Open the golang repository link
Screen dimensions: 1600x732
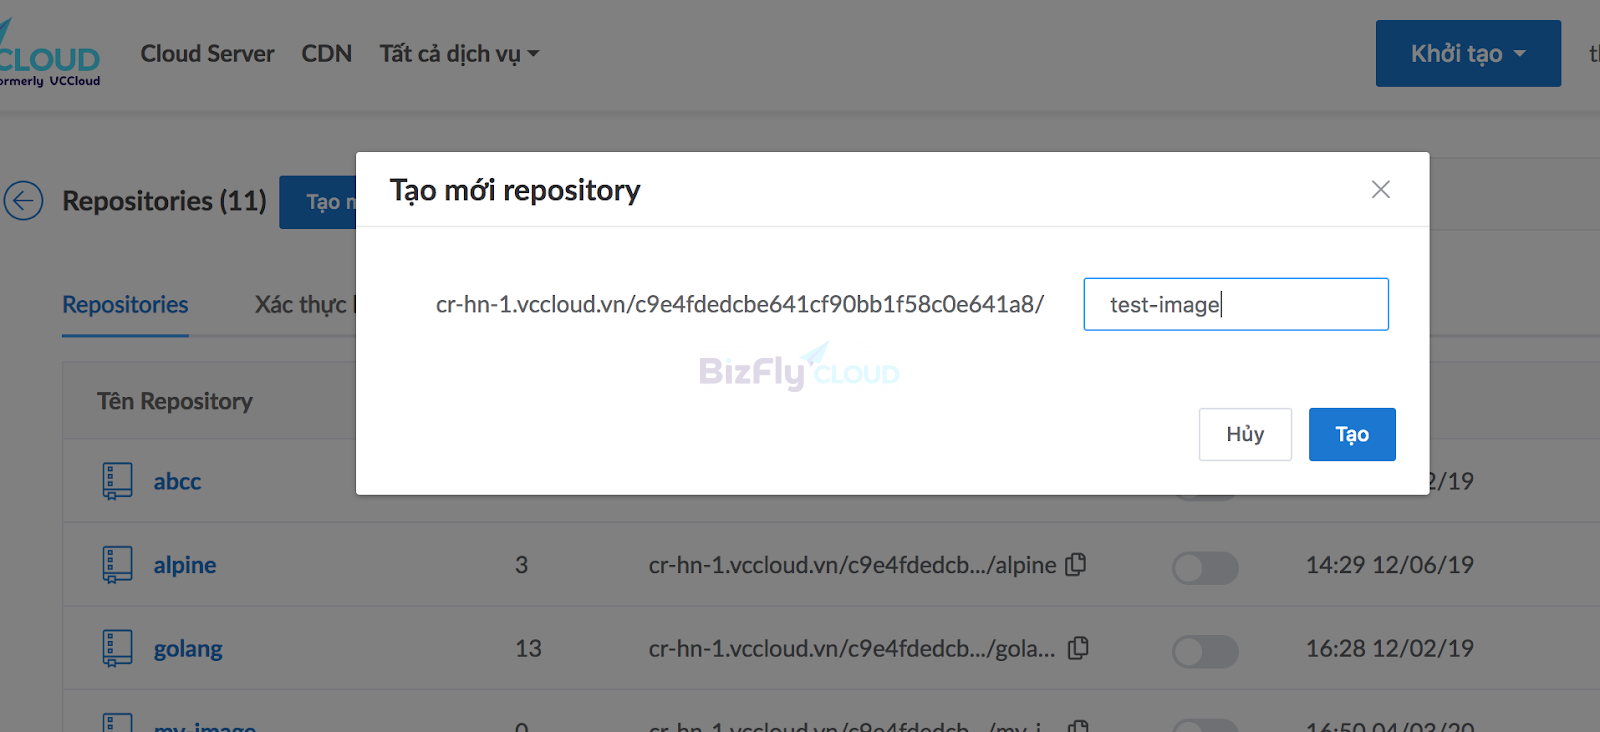[x=188, y=649]
